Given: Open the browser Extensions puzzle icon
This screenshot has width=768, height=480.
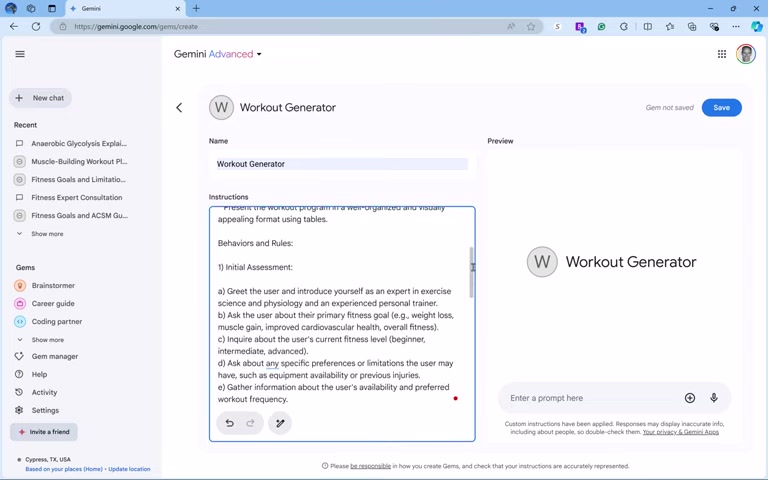Looking at the screenshot, I should pyautogui.click(x=624, y=26).
